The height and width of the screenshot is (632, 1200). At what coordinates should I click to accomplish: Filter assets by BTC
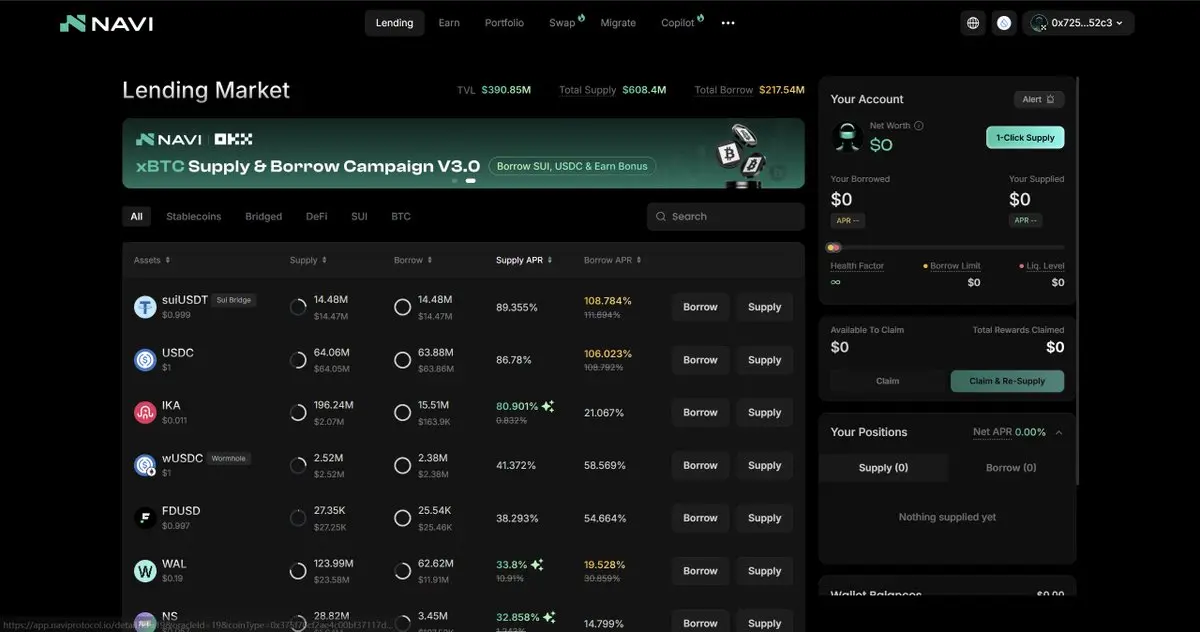401,216
